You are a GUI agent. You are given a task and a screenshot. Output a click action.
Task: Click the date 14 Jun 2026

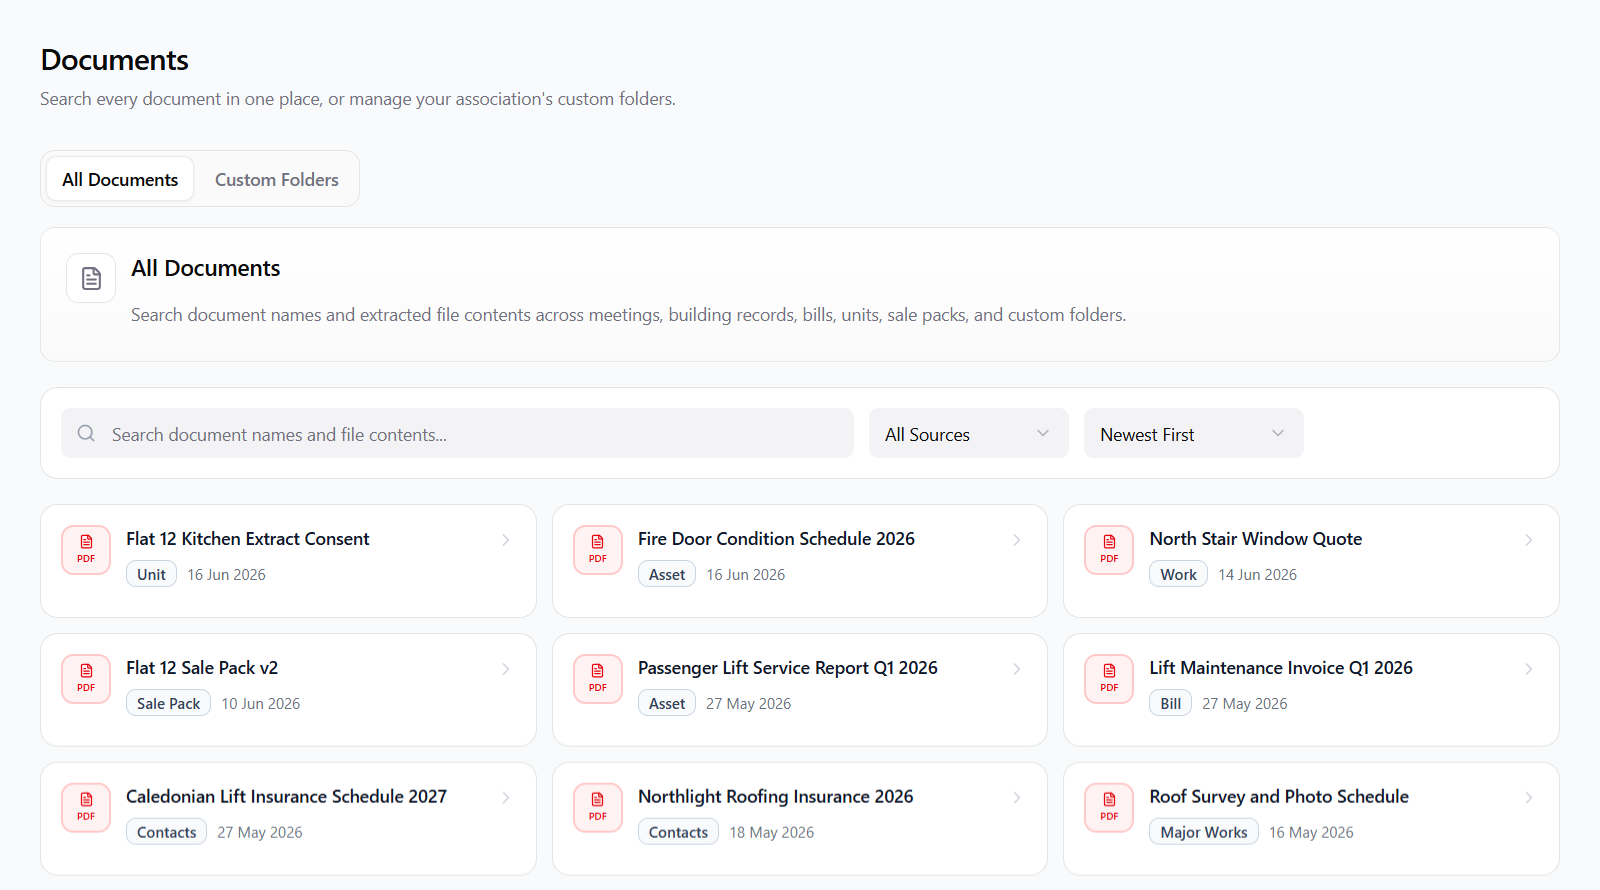(x=1257, y=575)
